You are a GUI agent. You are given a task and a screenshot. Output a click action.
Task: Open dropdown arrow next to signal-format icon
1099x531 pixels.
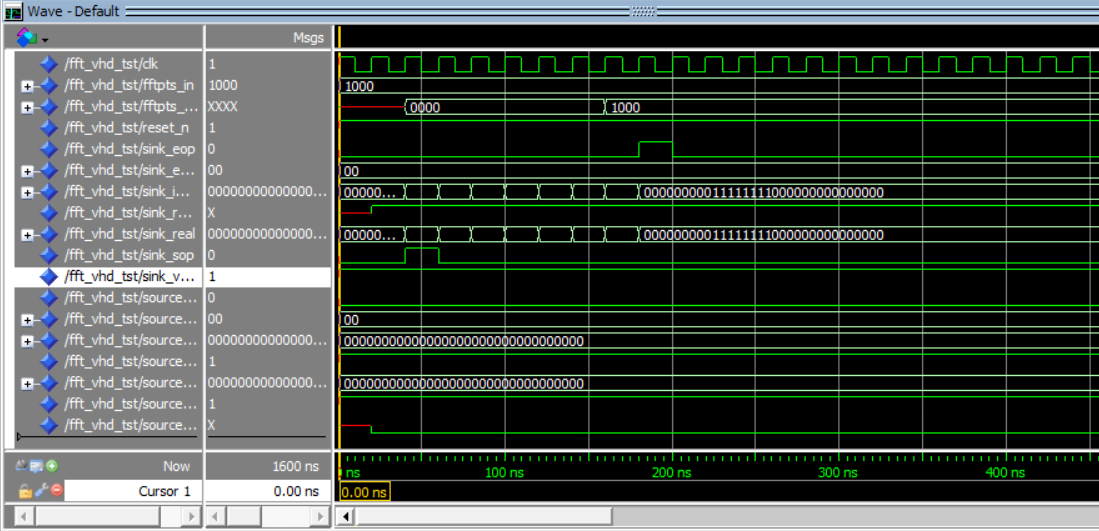click(x=45, y=39)
